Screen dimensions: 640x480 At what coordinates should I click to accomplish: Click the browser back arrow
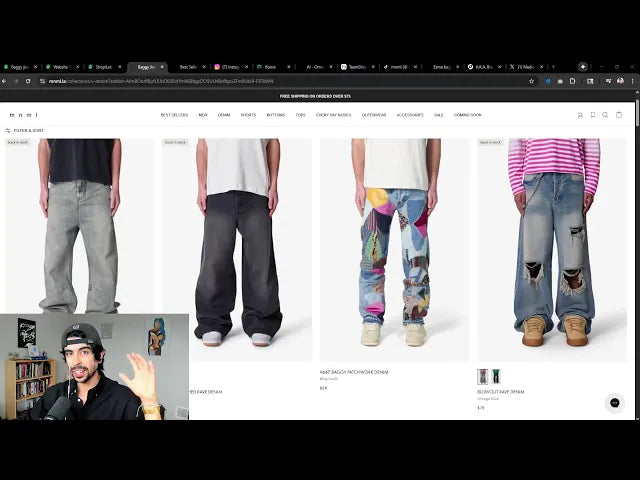coord(5,81)
